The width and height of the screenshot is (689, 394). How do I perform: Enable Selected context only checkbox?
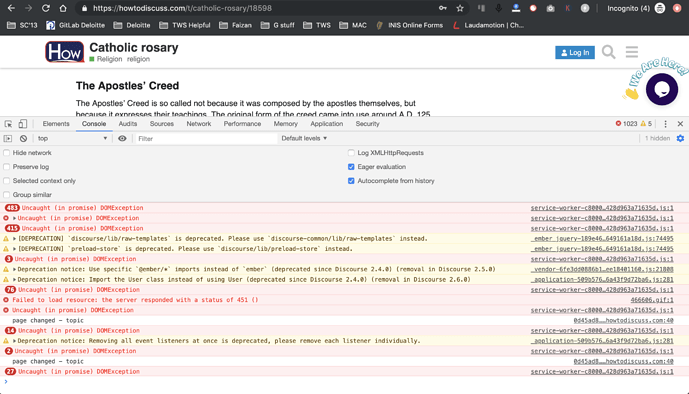(x=7, y=181)
